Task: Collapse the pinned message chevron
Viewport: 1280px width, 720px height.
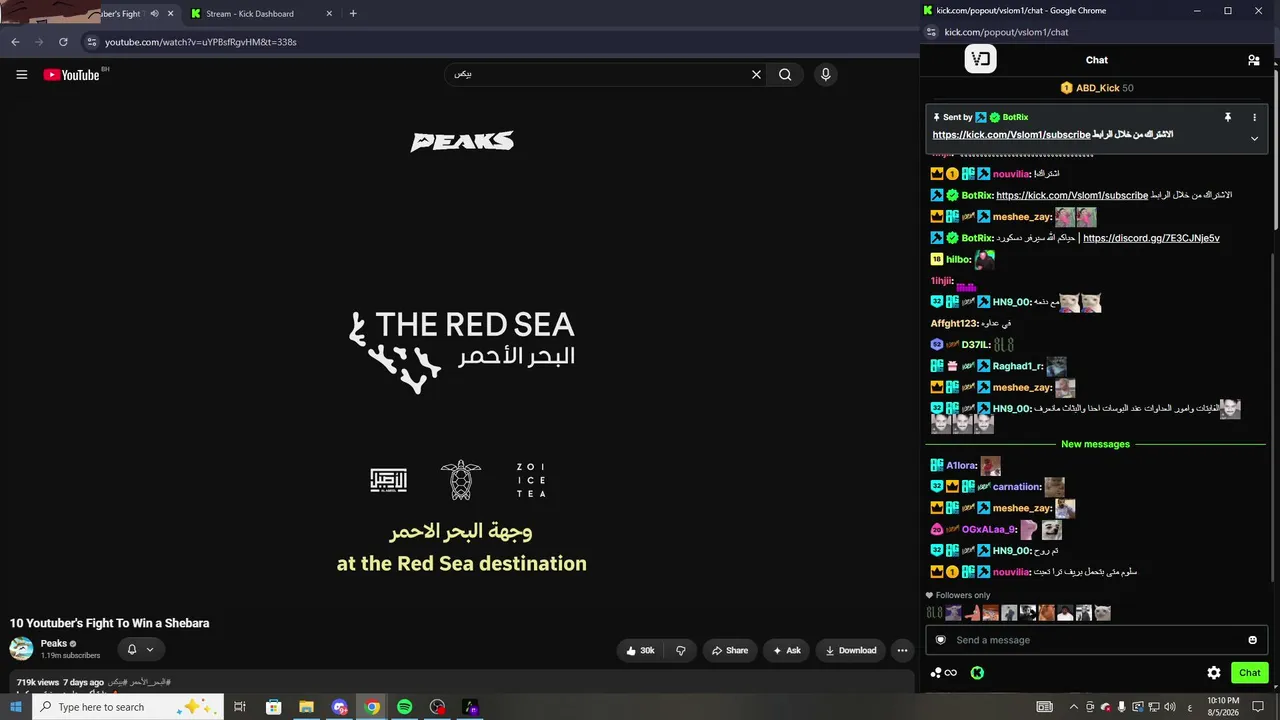Action: point(1254,139)
